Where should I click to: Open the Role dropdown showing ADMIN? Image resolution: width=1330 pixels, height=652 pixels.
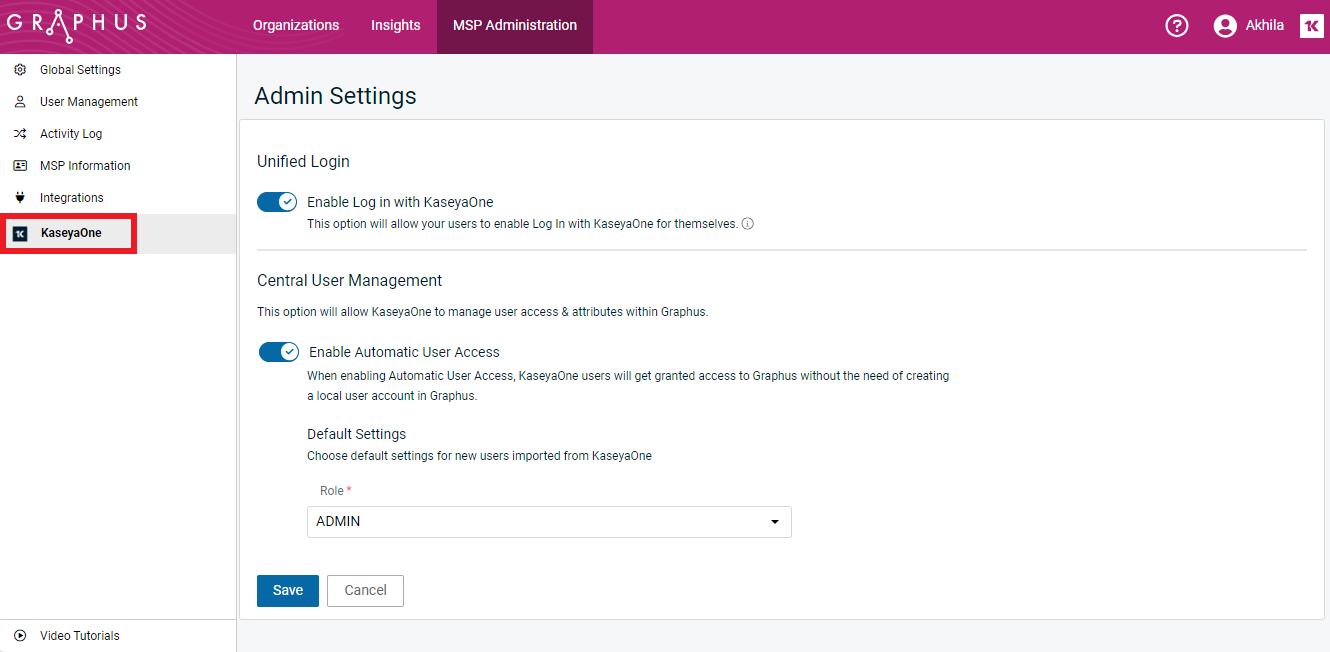[549, 521]
